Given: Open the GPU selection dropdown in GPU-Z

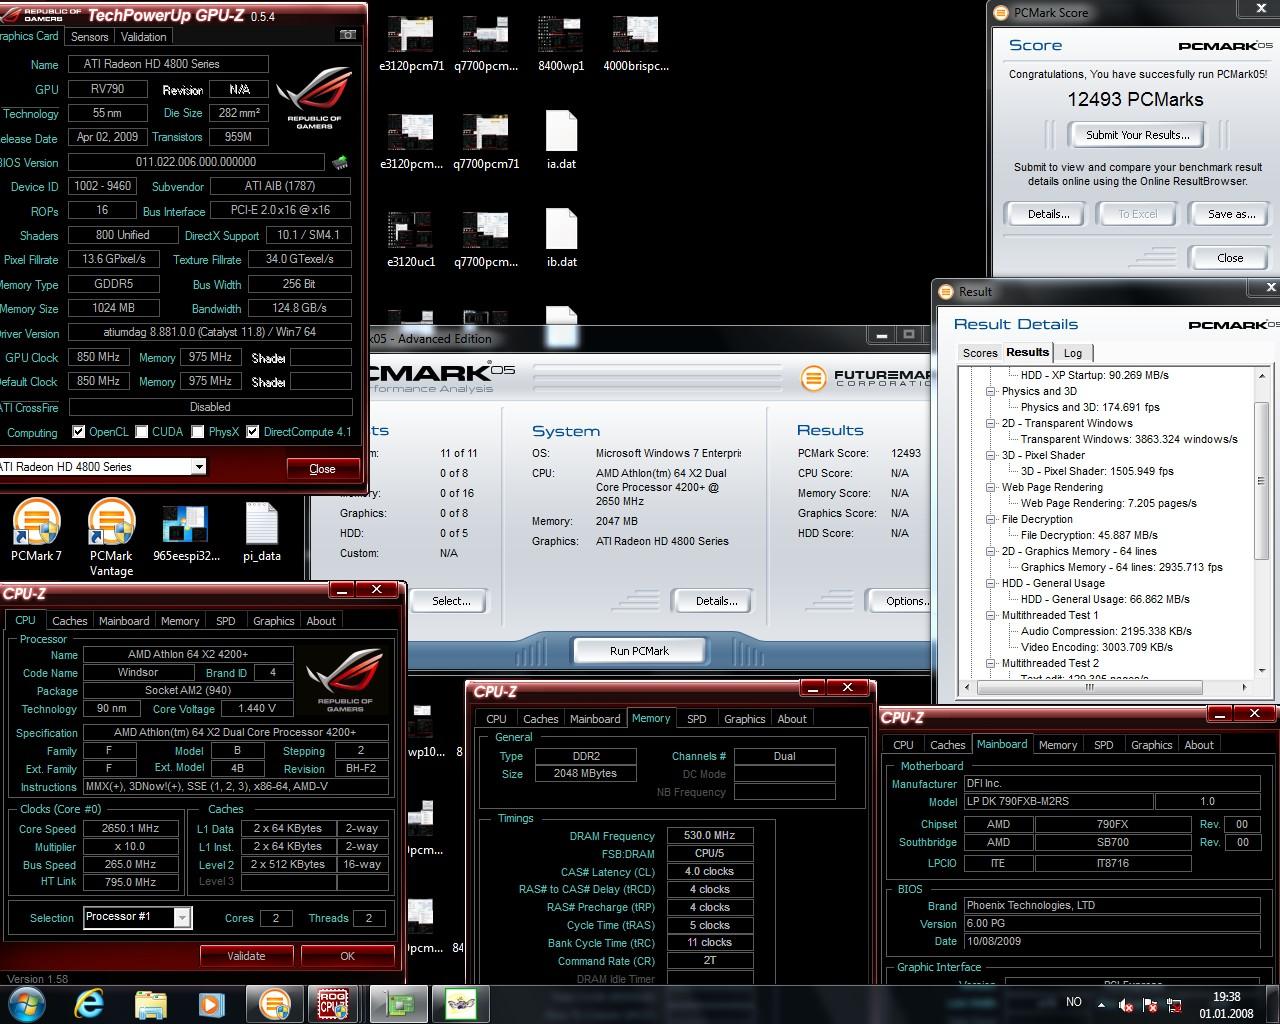Looking at the screenshot, I should (x=199, y=467).
